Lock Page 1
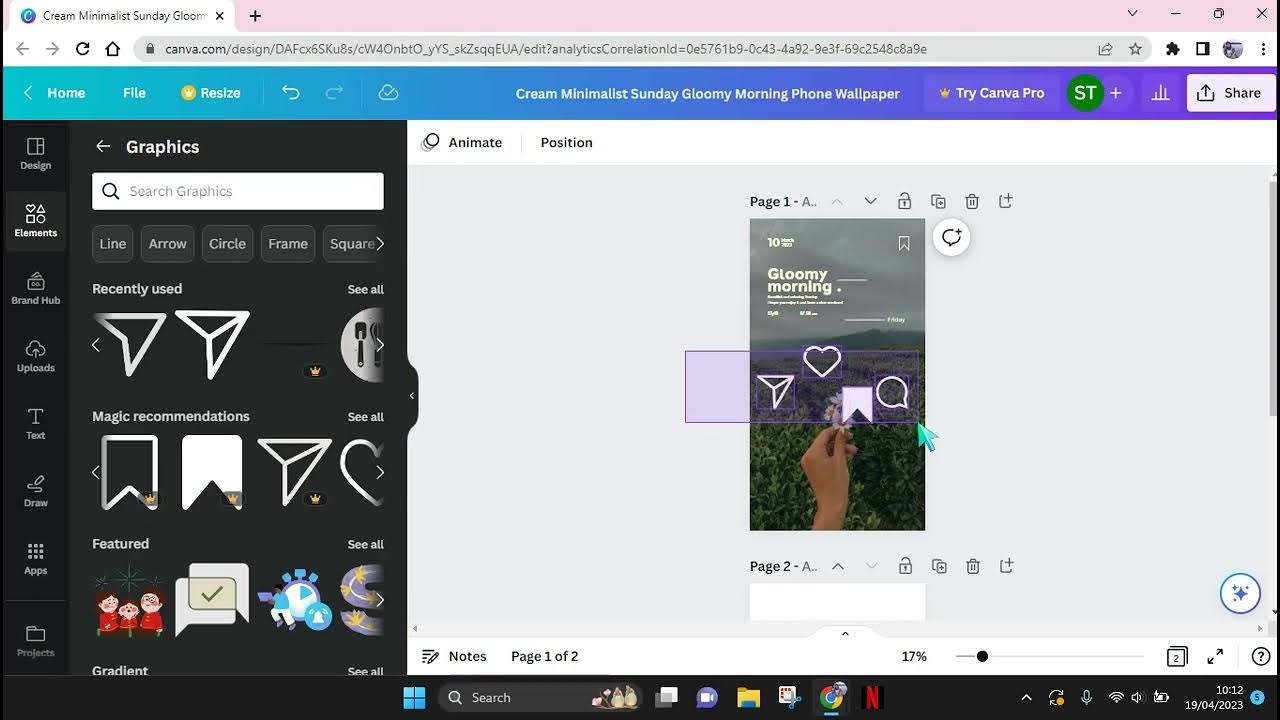Screen dimensions: 1280x720 [x=904, y=201]
